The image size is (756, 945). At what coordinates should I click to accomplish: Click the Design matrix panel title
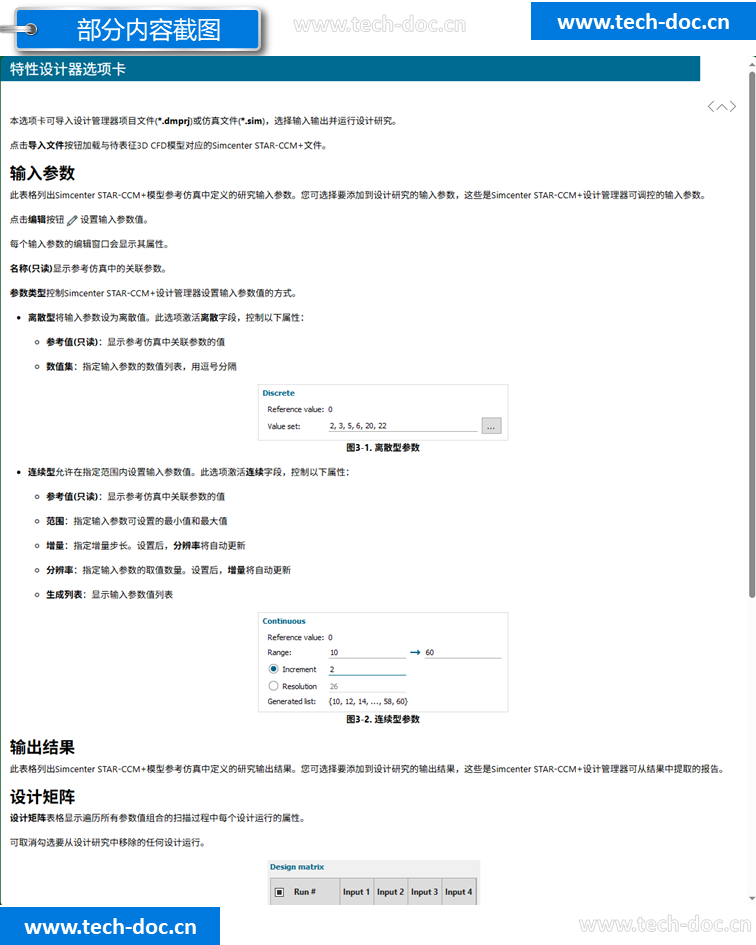(297, 867)
